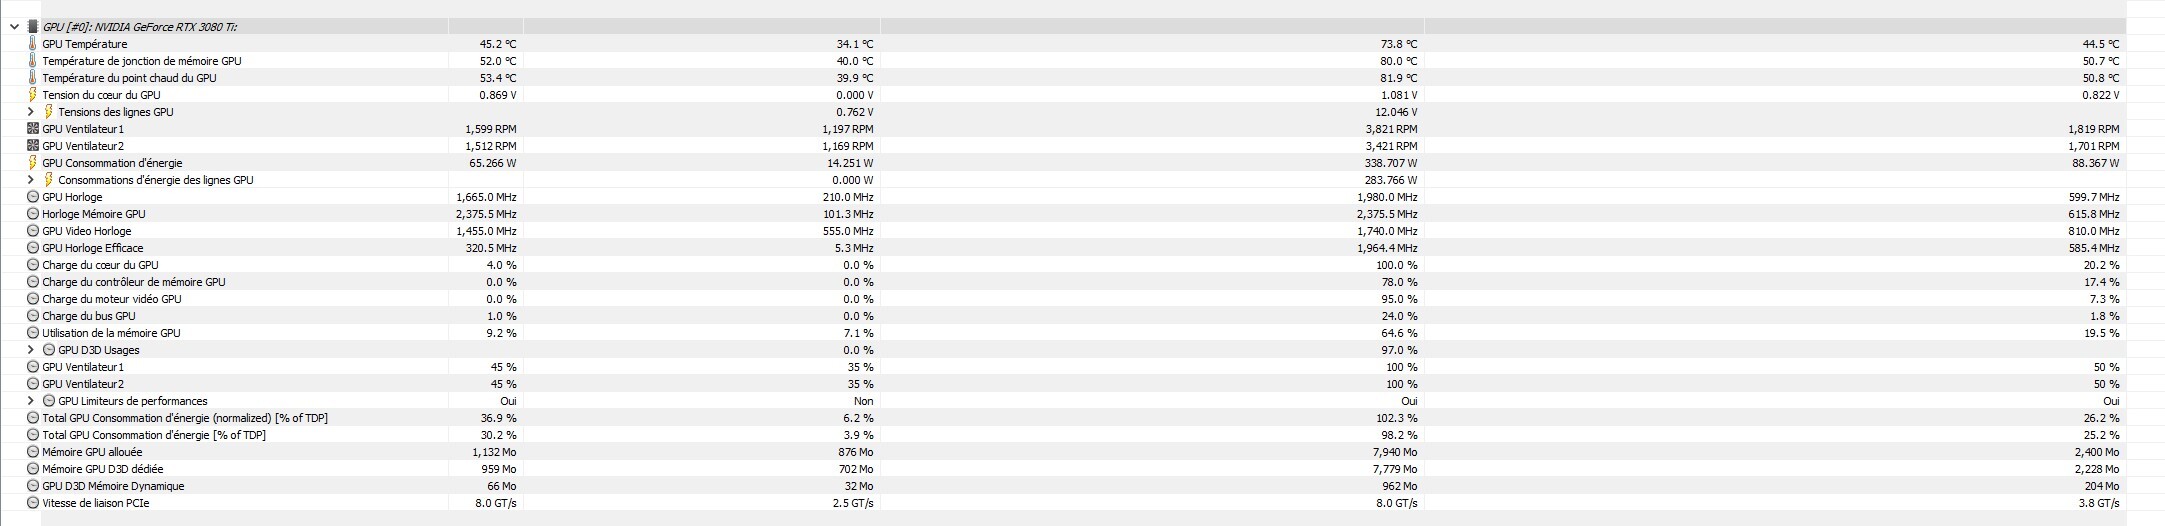Click the clock icon beside GPU Horloge
The image size is (2165, 526).
coord(33,197)
